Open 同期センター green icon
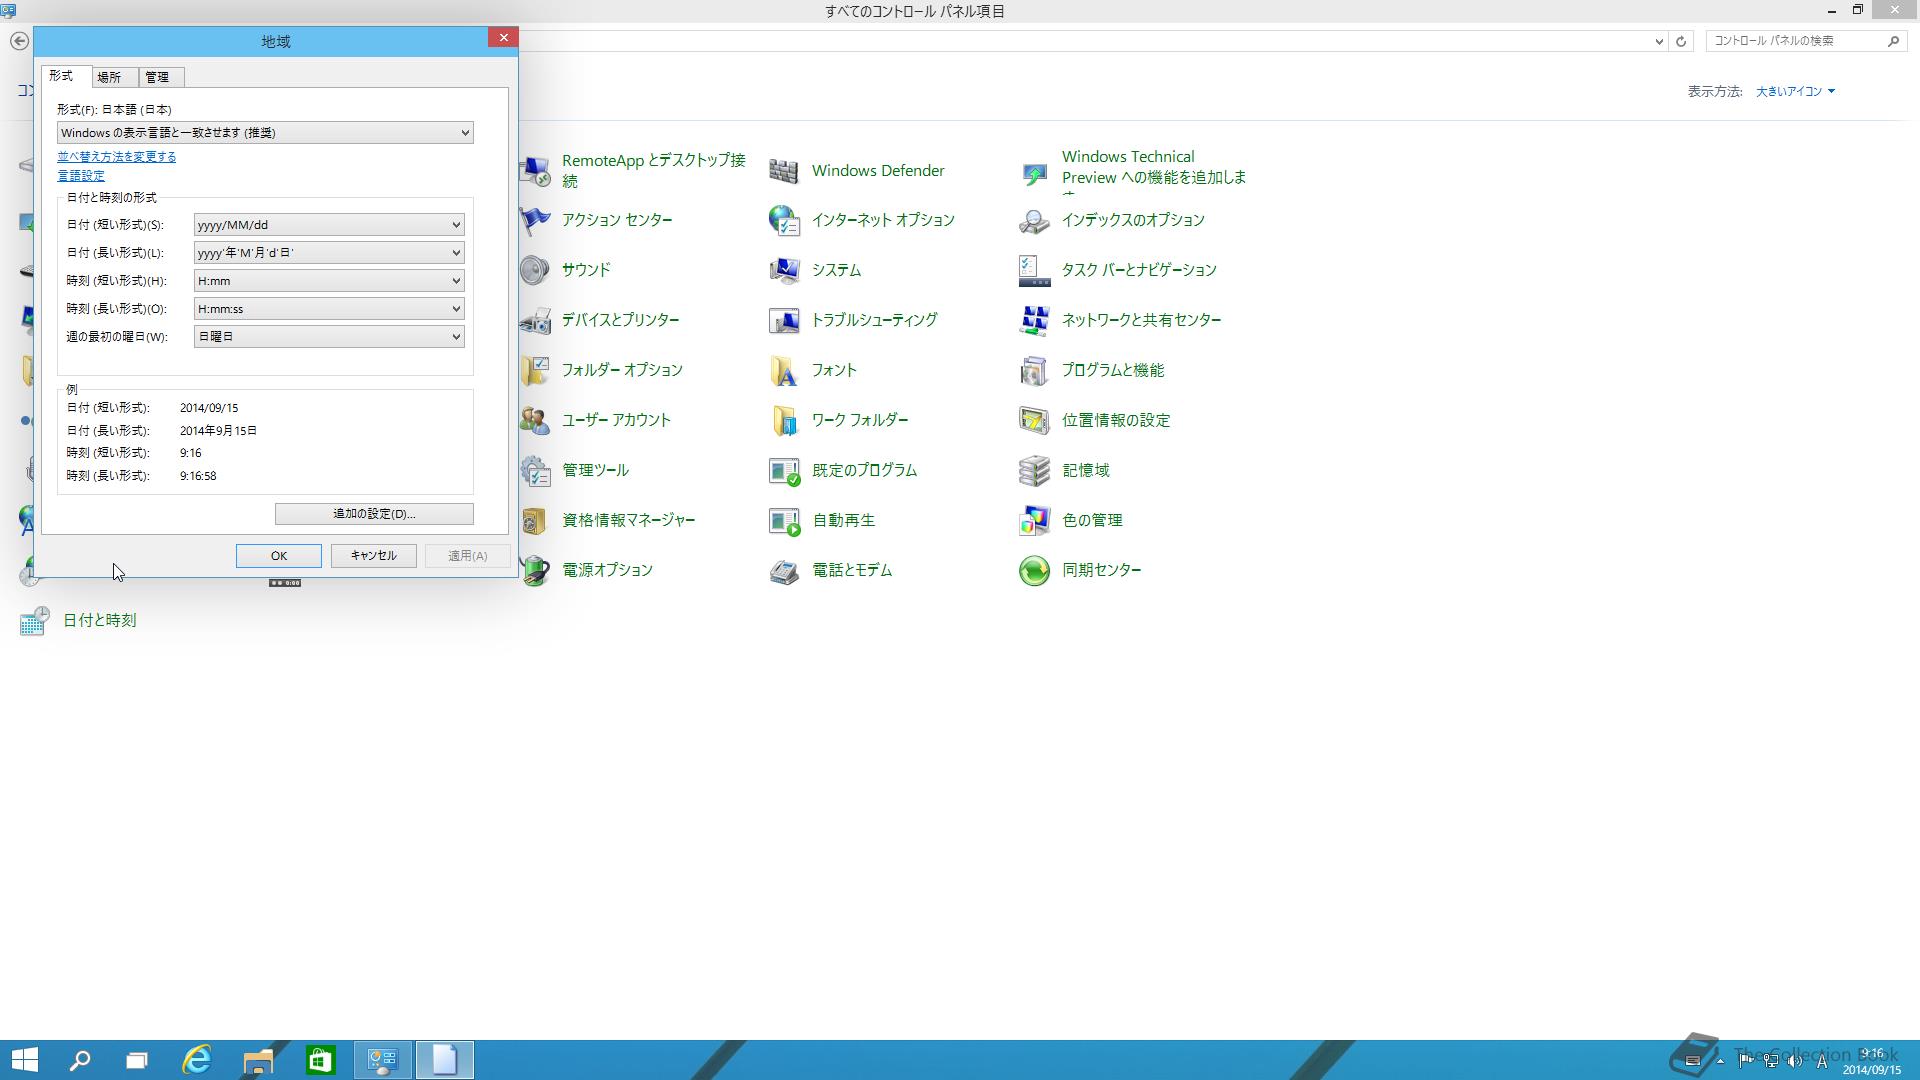Viewport: 1920px width, 1080px height. point(1034,571)
